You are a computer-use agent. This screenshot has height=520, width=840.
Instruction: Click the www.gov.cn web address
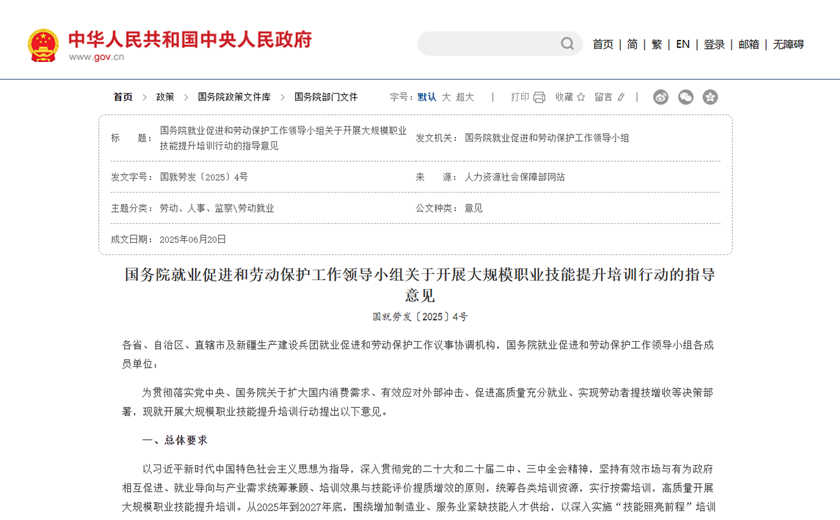point(96,57)
